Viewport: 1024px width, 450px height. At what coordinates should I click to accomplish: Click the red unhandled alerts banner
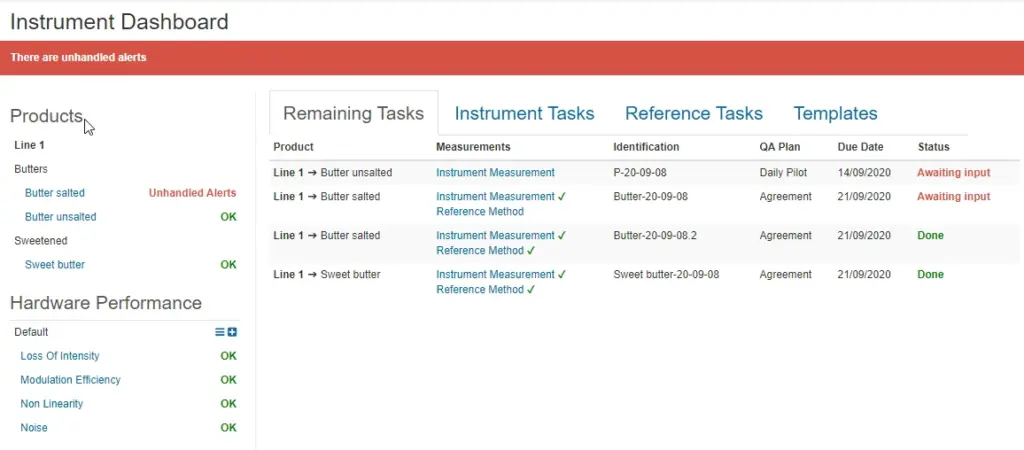[512, 57]
